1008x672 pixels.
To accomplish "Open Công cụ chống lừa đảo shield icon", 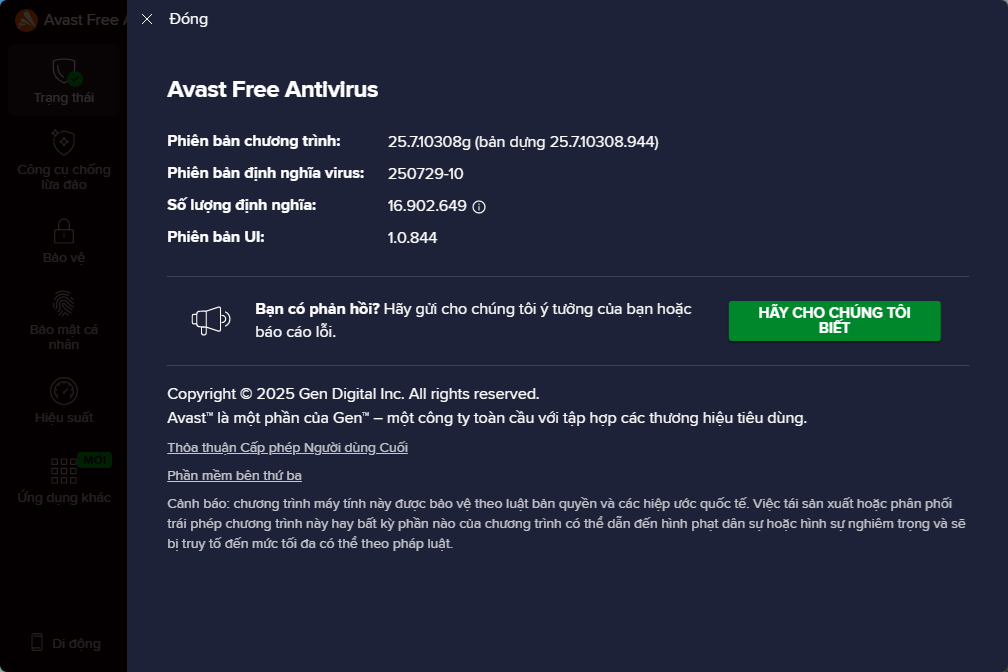I will coord(64,142).
